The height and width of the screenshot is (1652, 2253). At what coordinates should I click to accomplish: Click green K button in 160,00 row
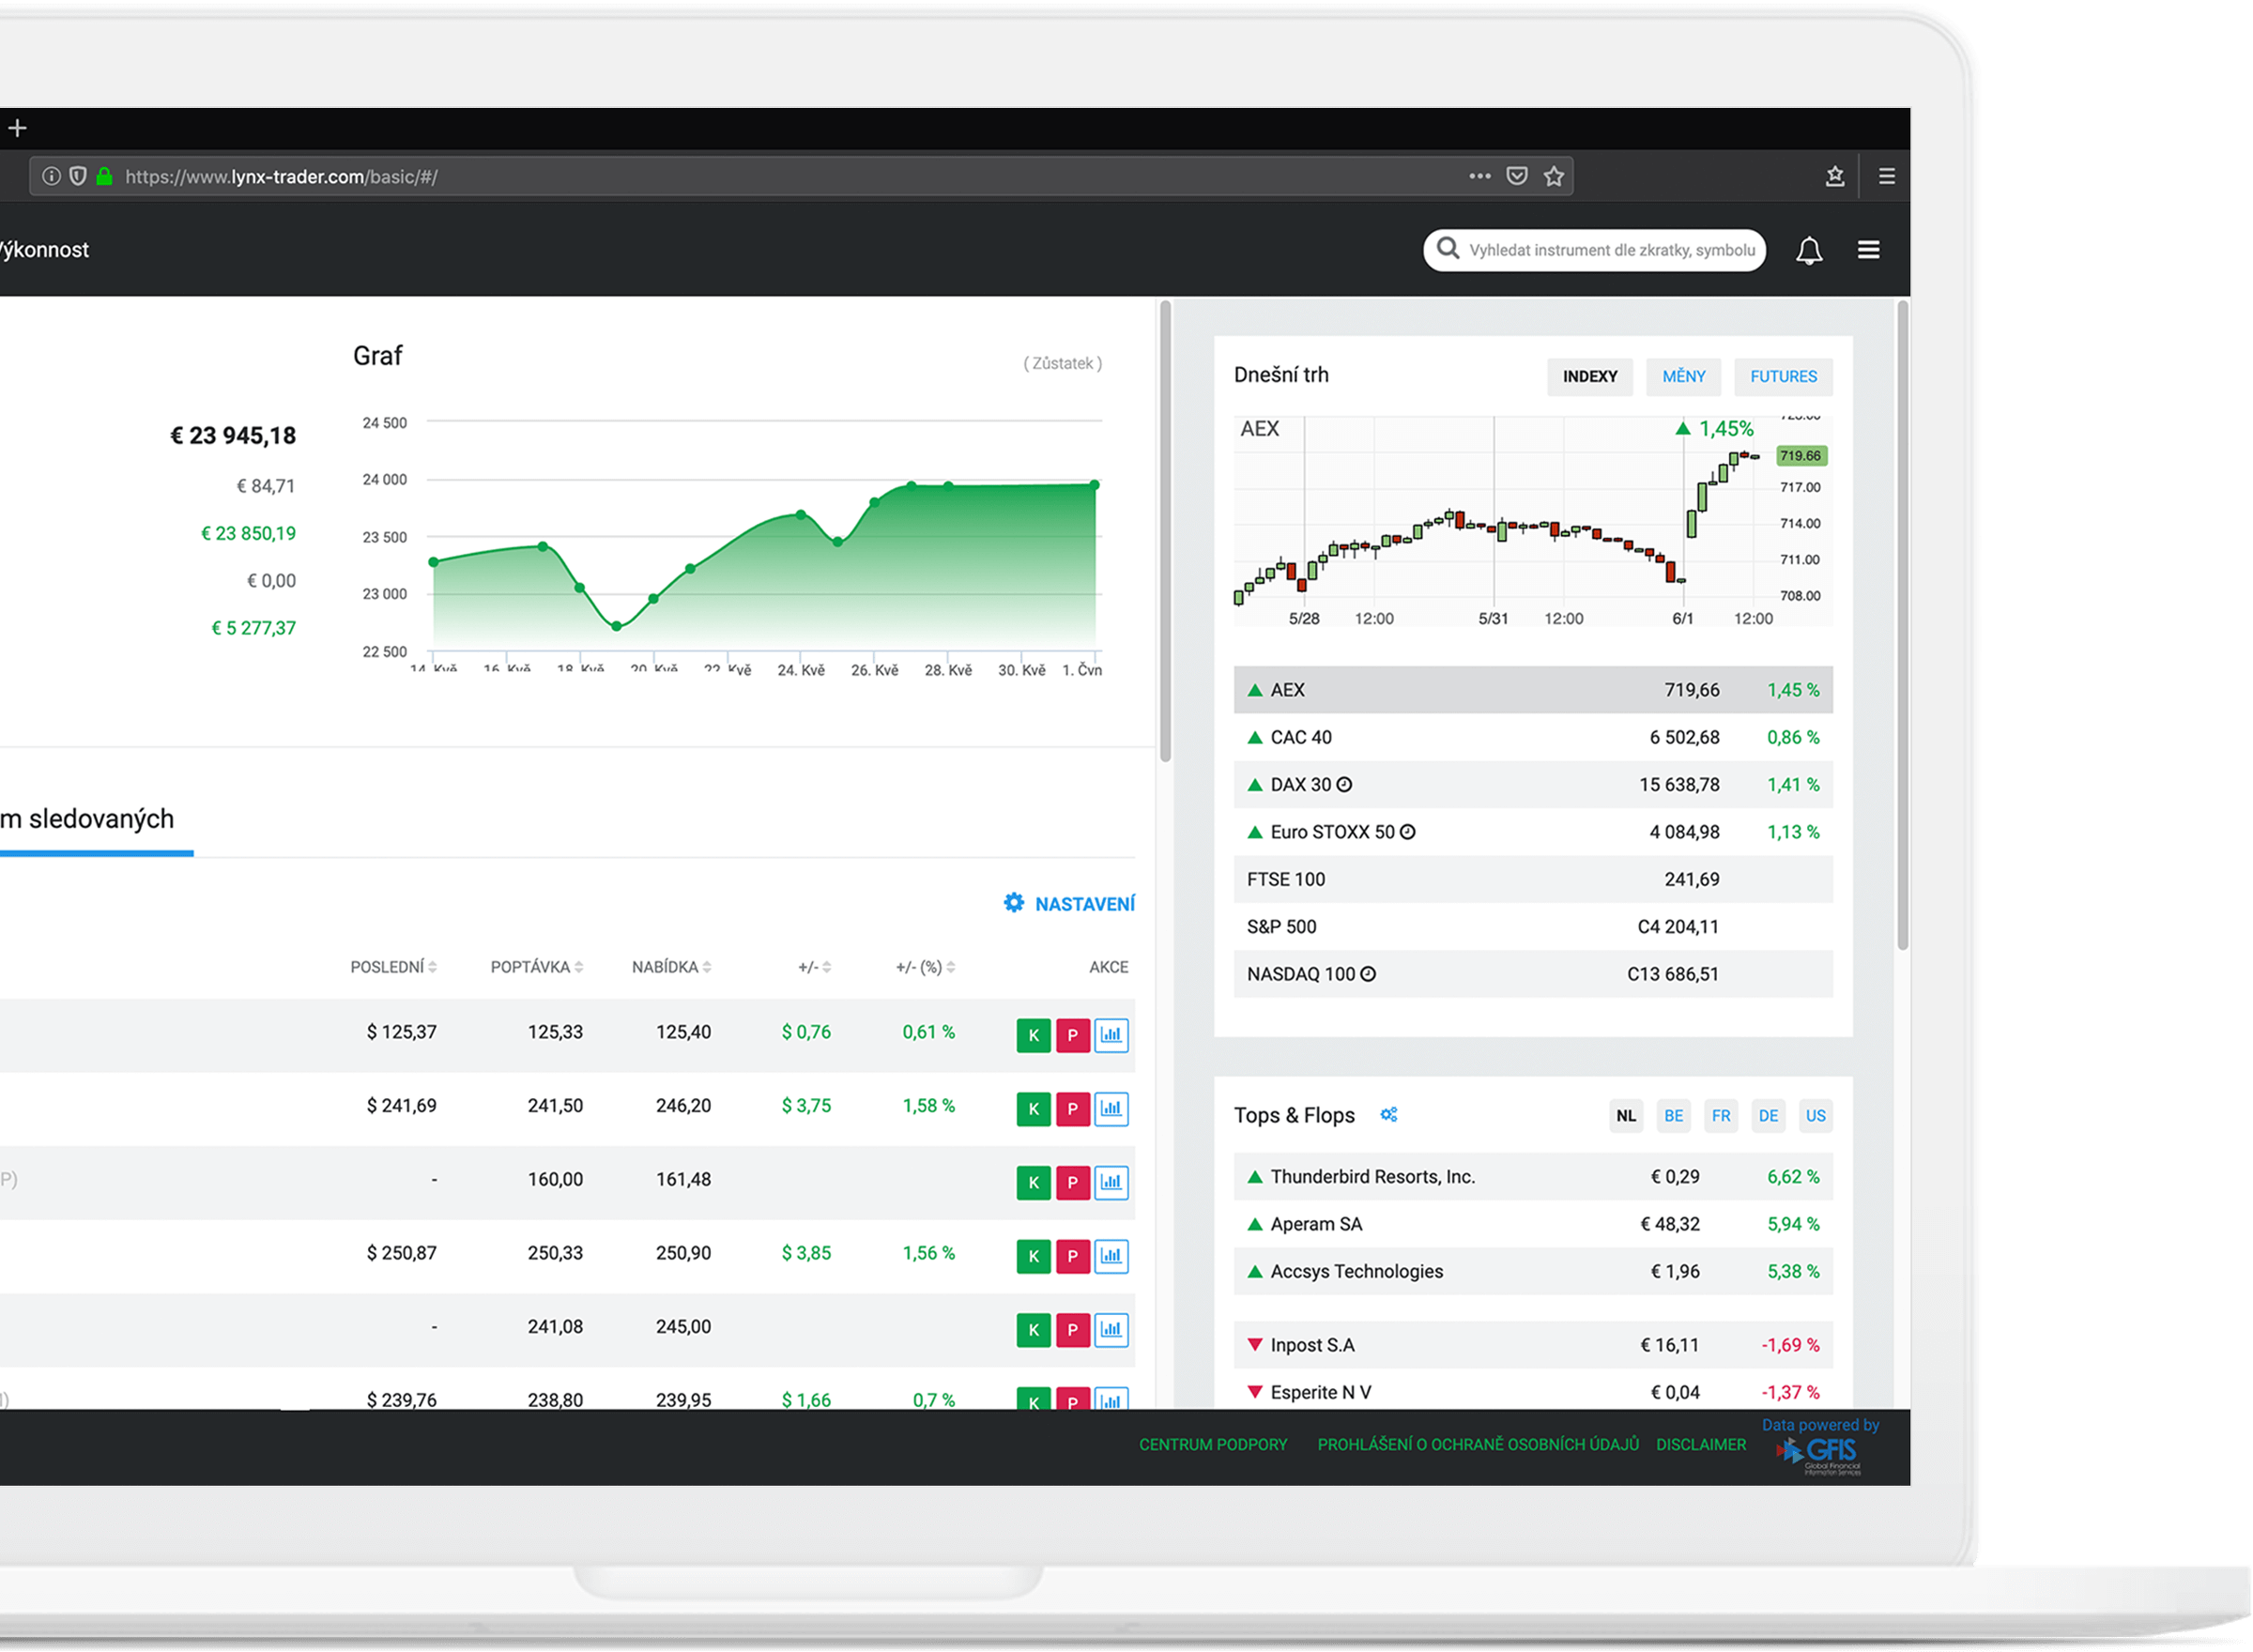pos(1033,1182)
